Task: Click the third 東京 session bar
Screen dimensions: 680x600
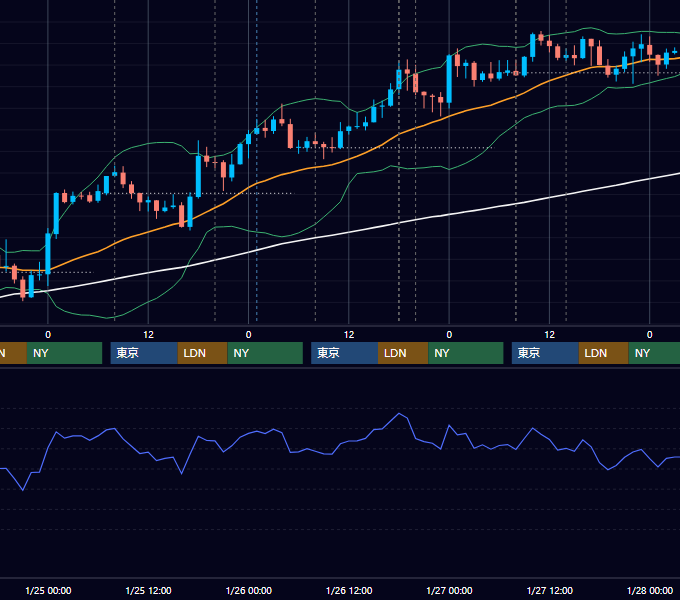Action: (545, 353)
